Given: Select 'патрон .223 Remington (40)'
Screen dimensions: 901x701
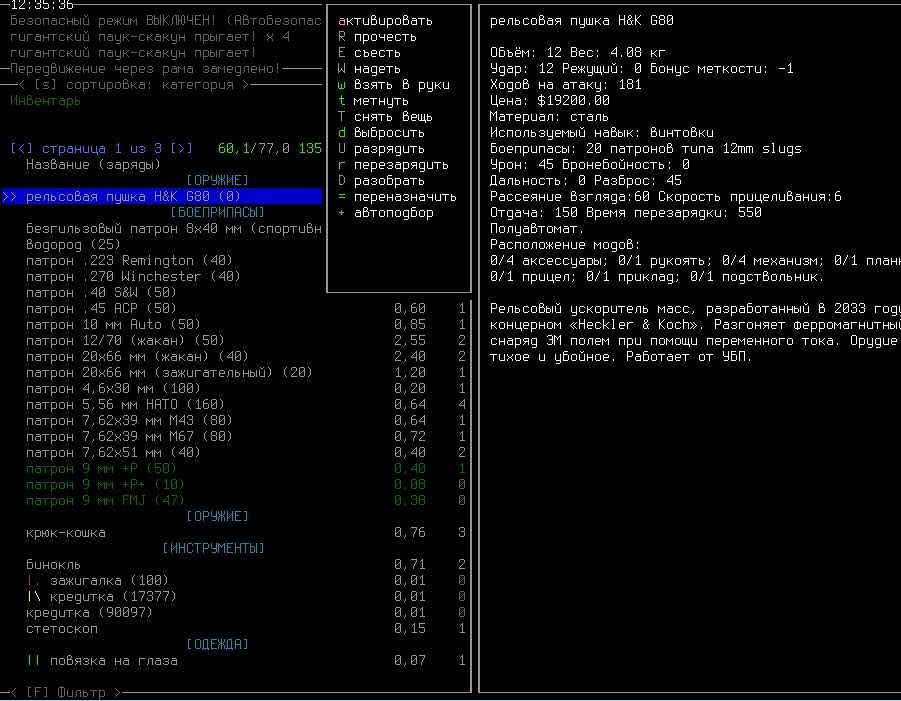Looking at the screenshot, I should (x=129, y=261).
